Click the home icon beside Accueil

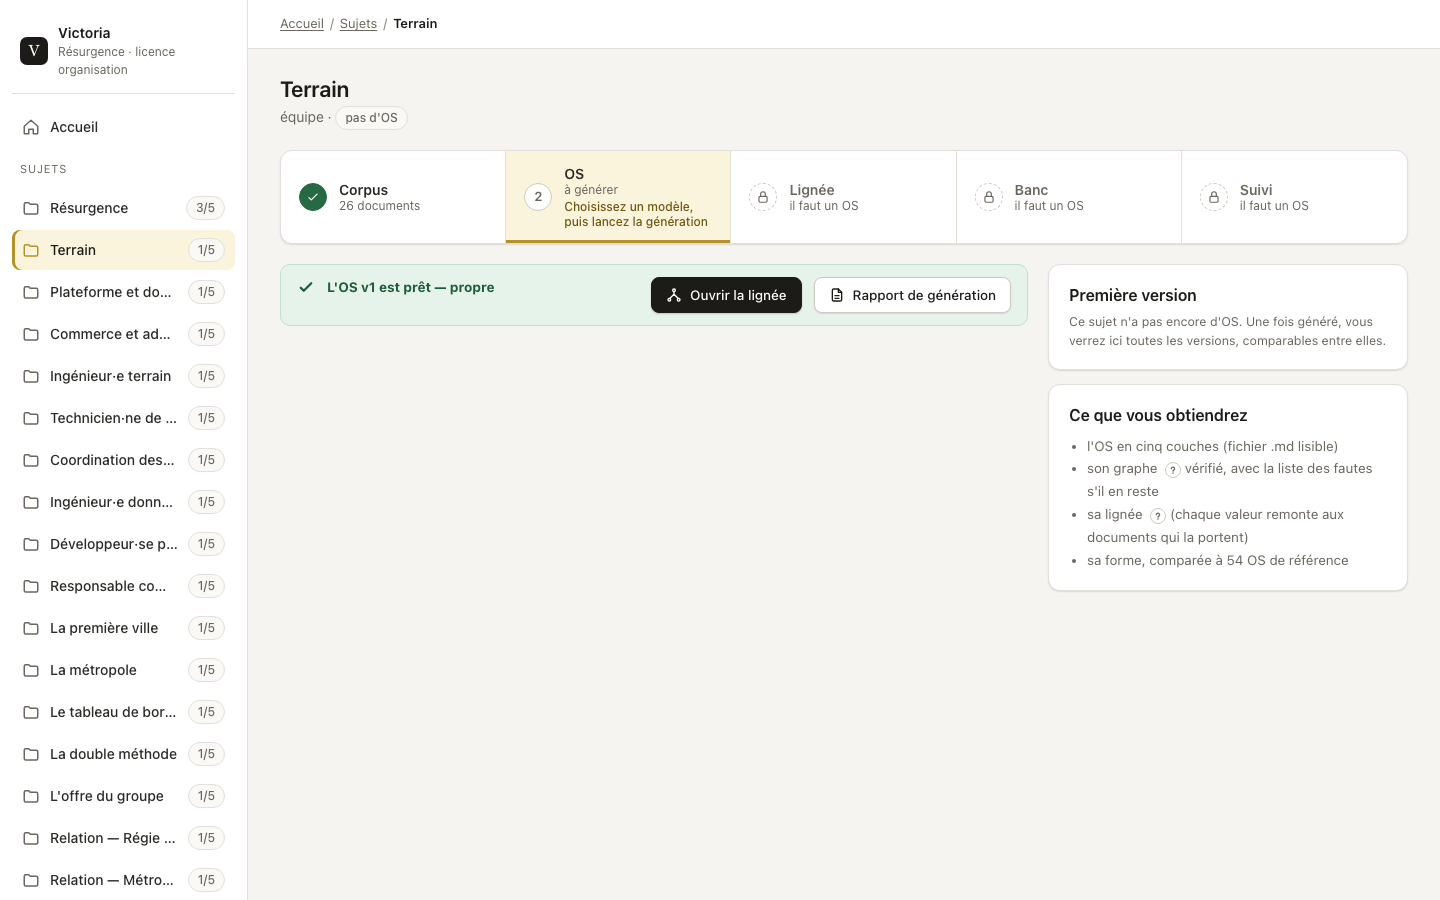(x=31, y=127)
